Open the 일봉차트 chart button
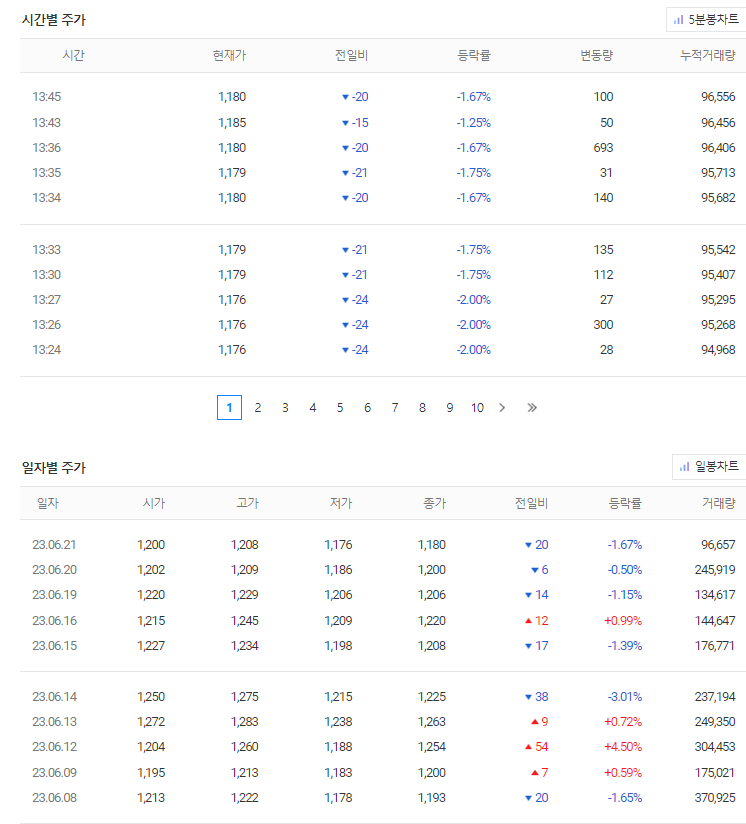 709,467
